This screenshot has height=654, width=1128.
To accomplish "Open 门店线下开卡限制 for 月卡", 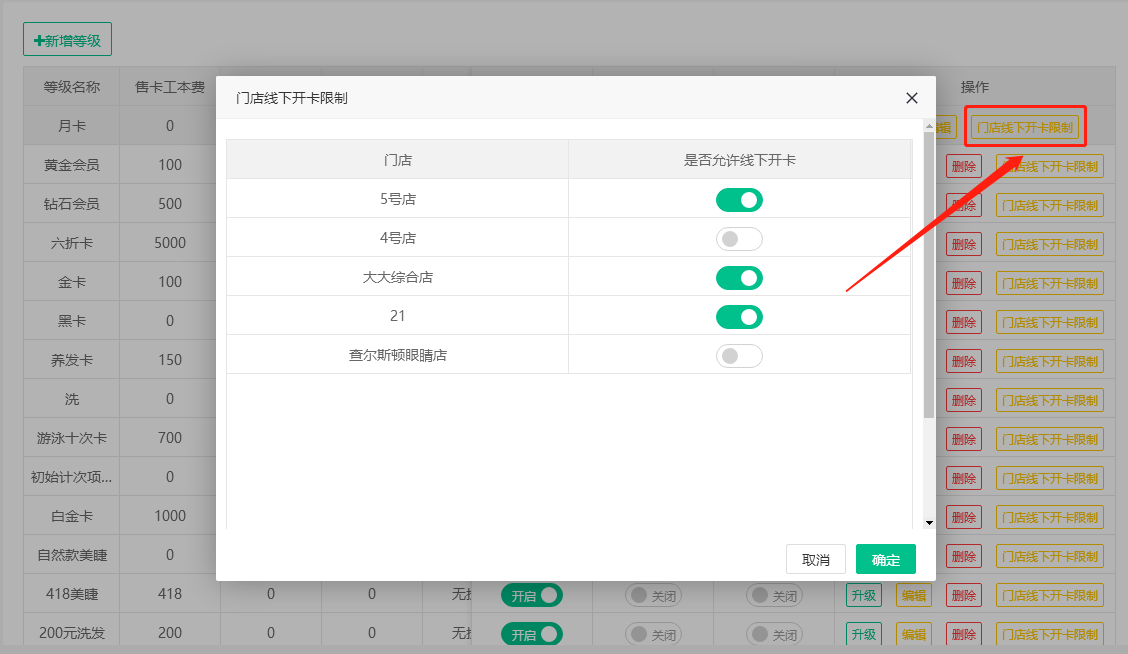I will click(1024, 128).
